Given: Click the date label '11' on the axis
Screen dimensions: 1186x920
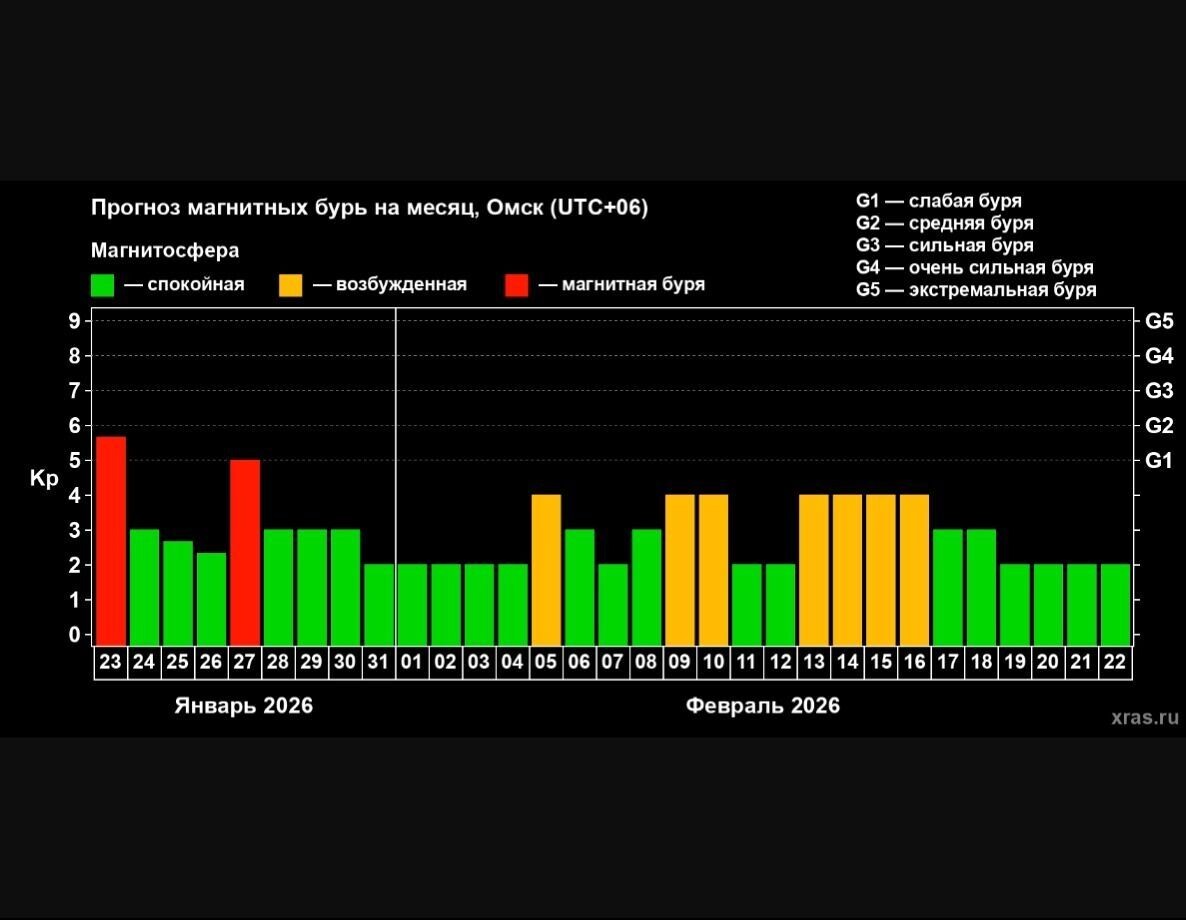Looking at the screenshot, I should coord(747,662).
